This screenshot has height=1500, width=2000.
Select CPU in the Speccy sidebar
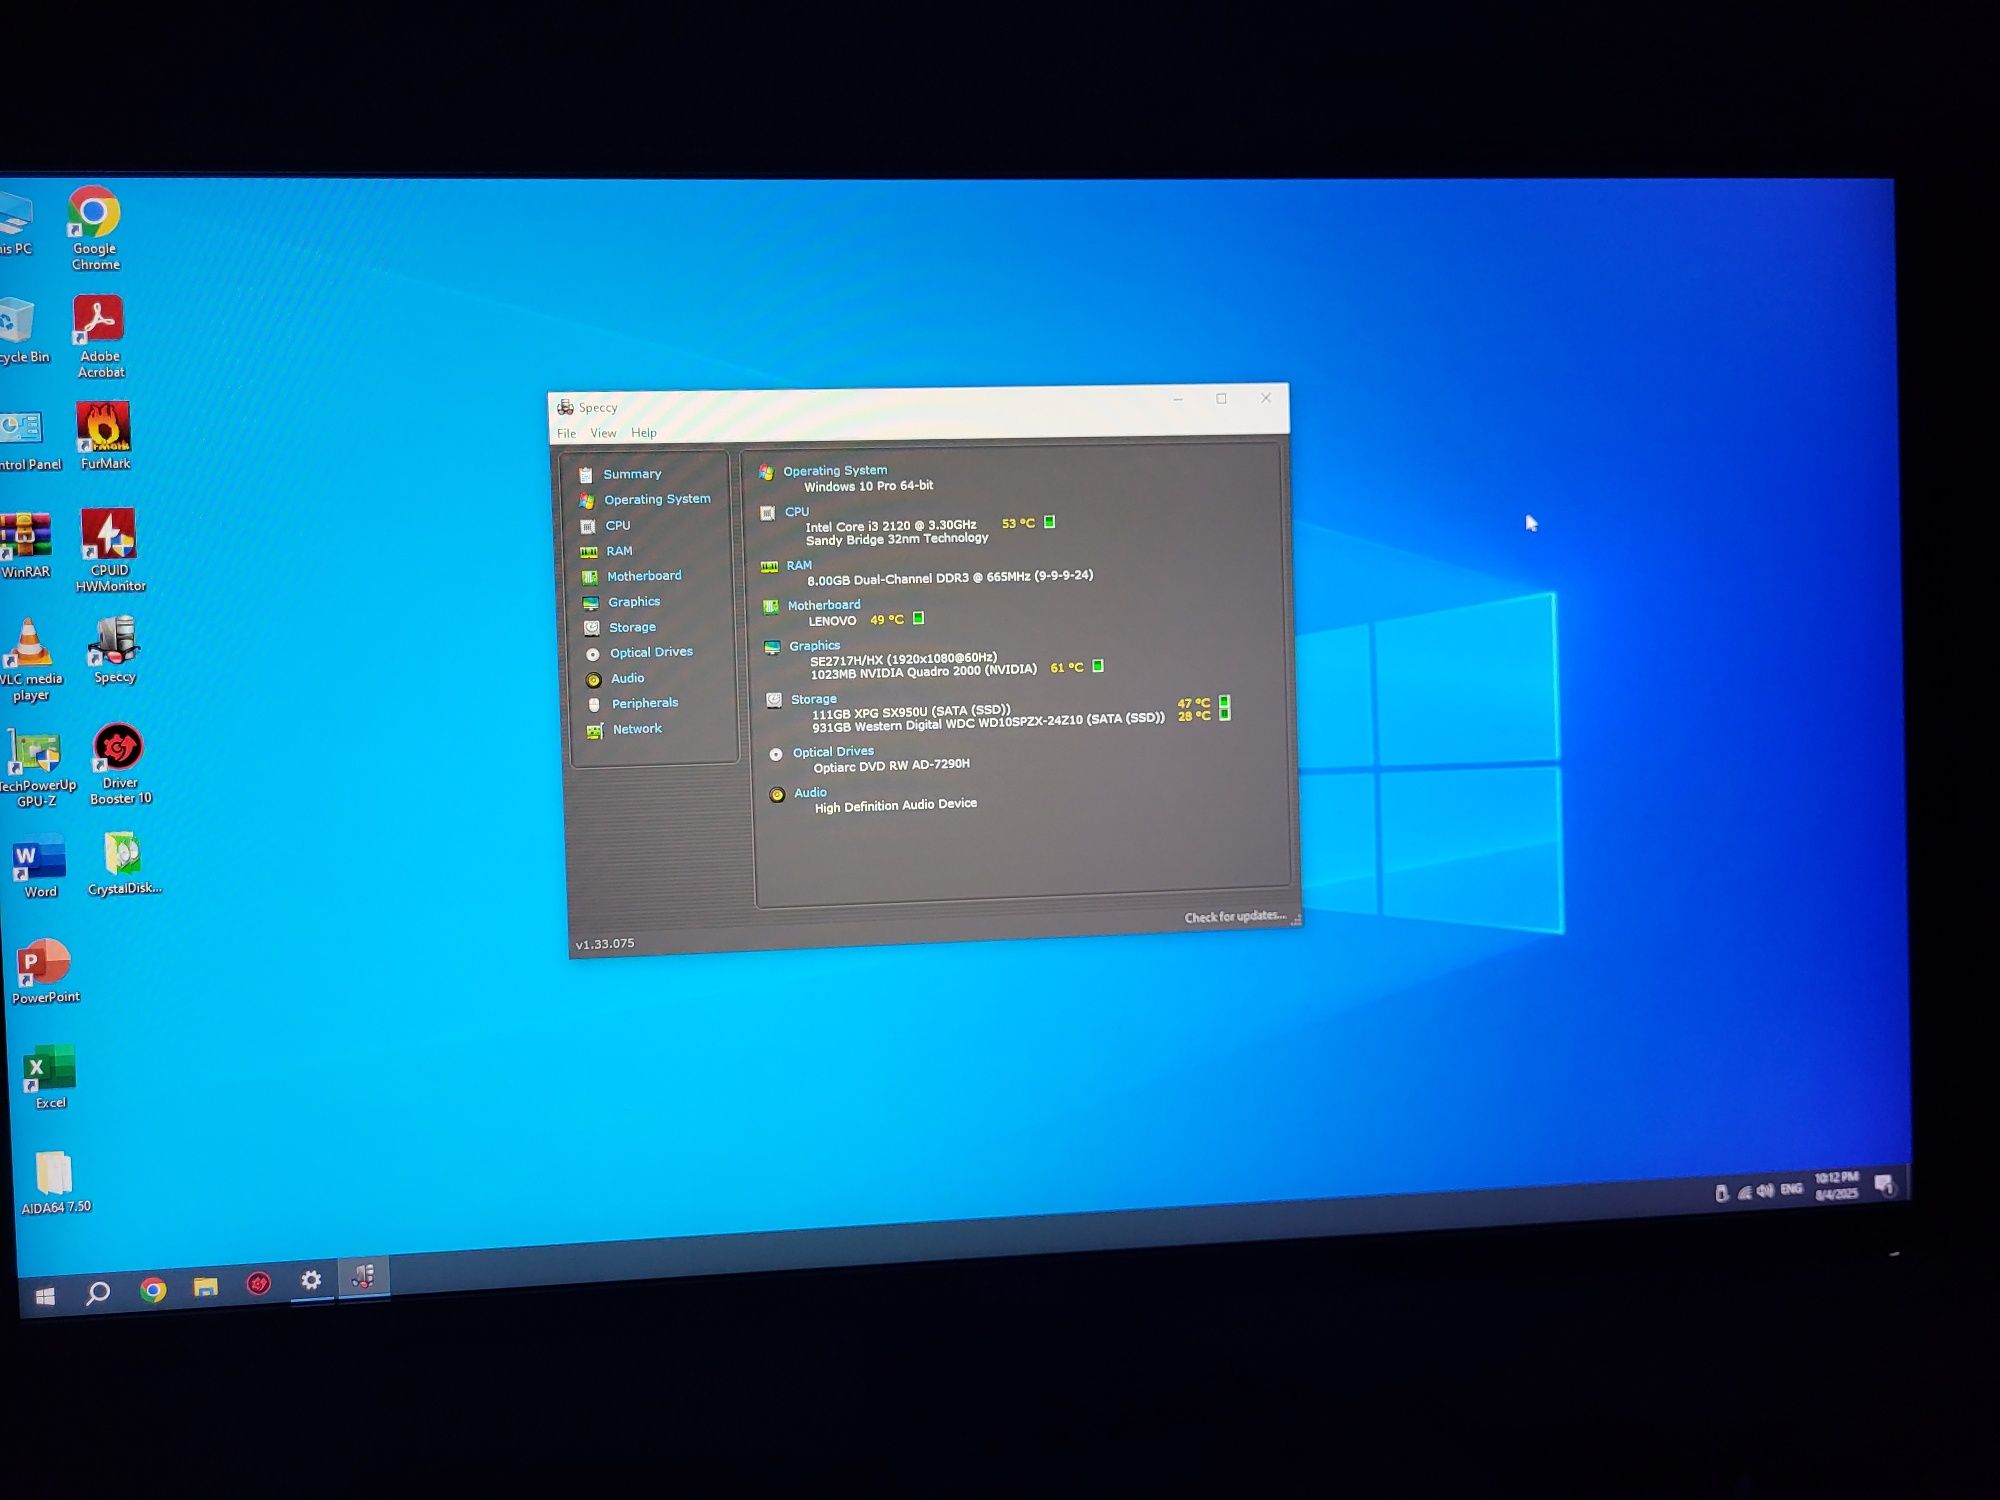coord(618,525)
